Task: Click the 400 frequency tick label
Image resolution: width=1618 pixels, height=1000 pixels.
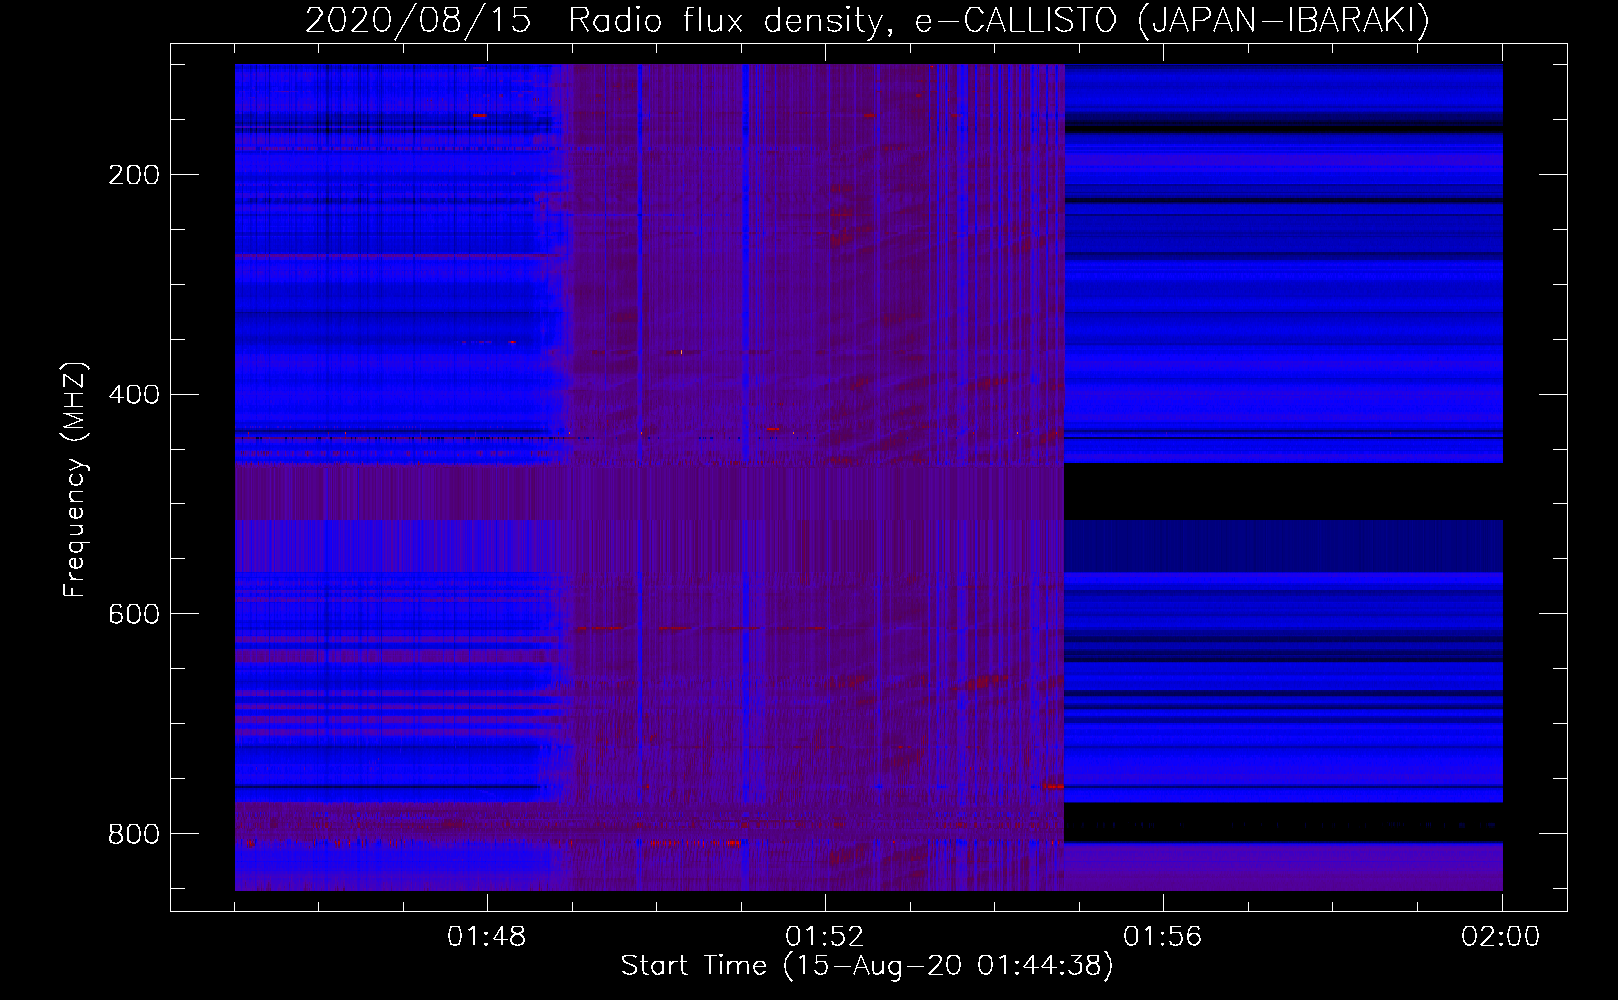Action: coord(134,395)
